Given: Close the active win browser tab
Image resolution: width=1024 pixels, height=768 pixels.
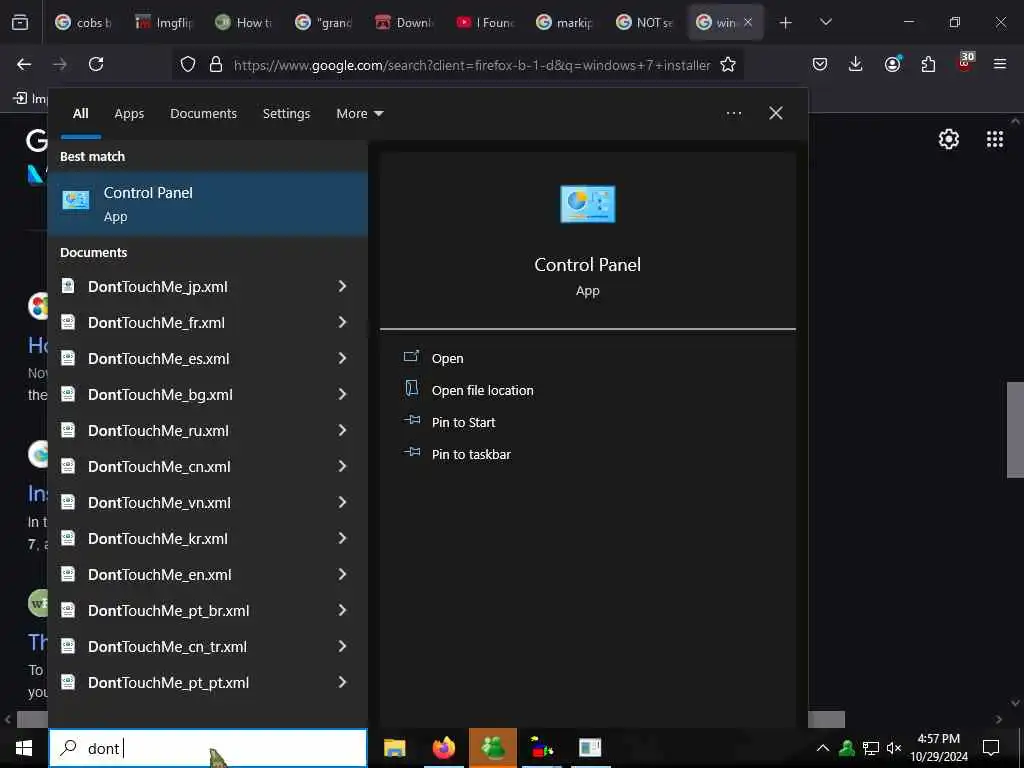Looking at the screenshot, I should [x=748, y=23].
